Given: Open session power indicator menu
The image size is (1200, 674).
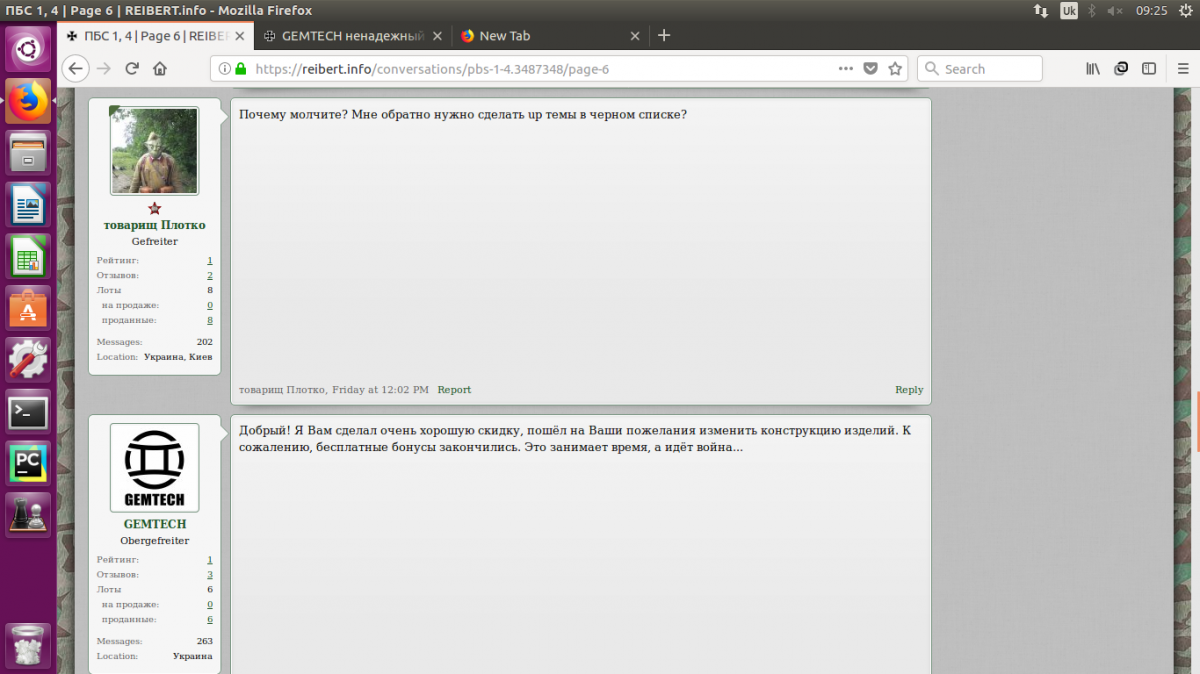Looking at the screenshot, I should coord(1185,10).
